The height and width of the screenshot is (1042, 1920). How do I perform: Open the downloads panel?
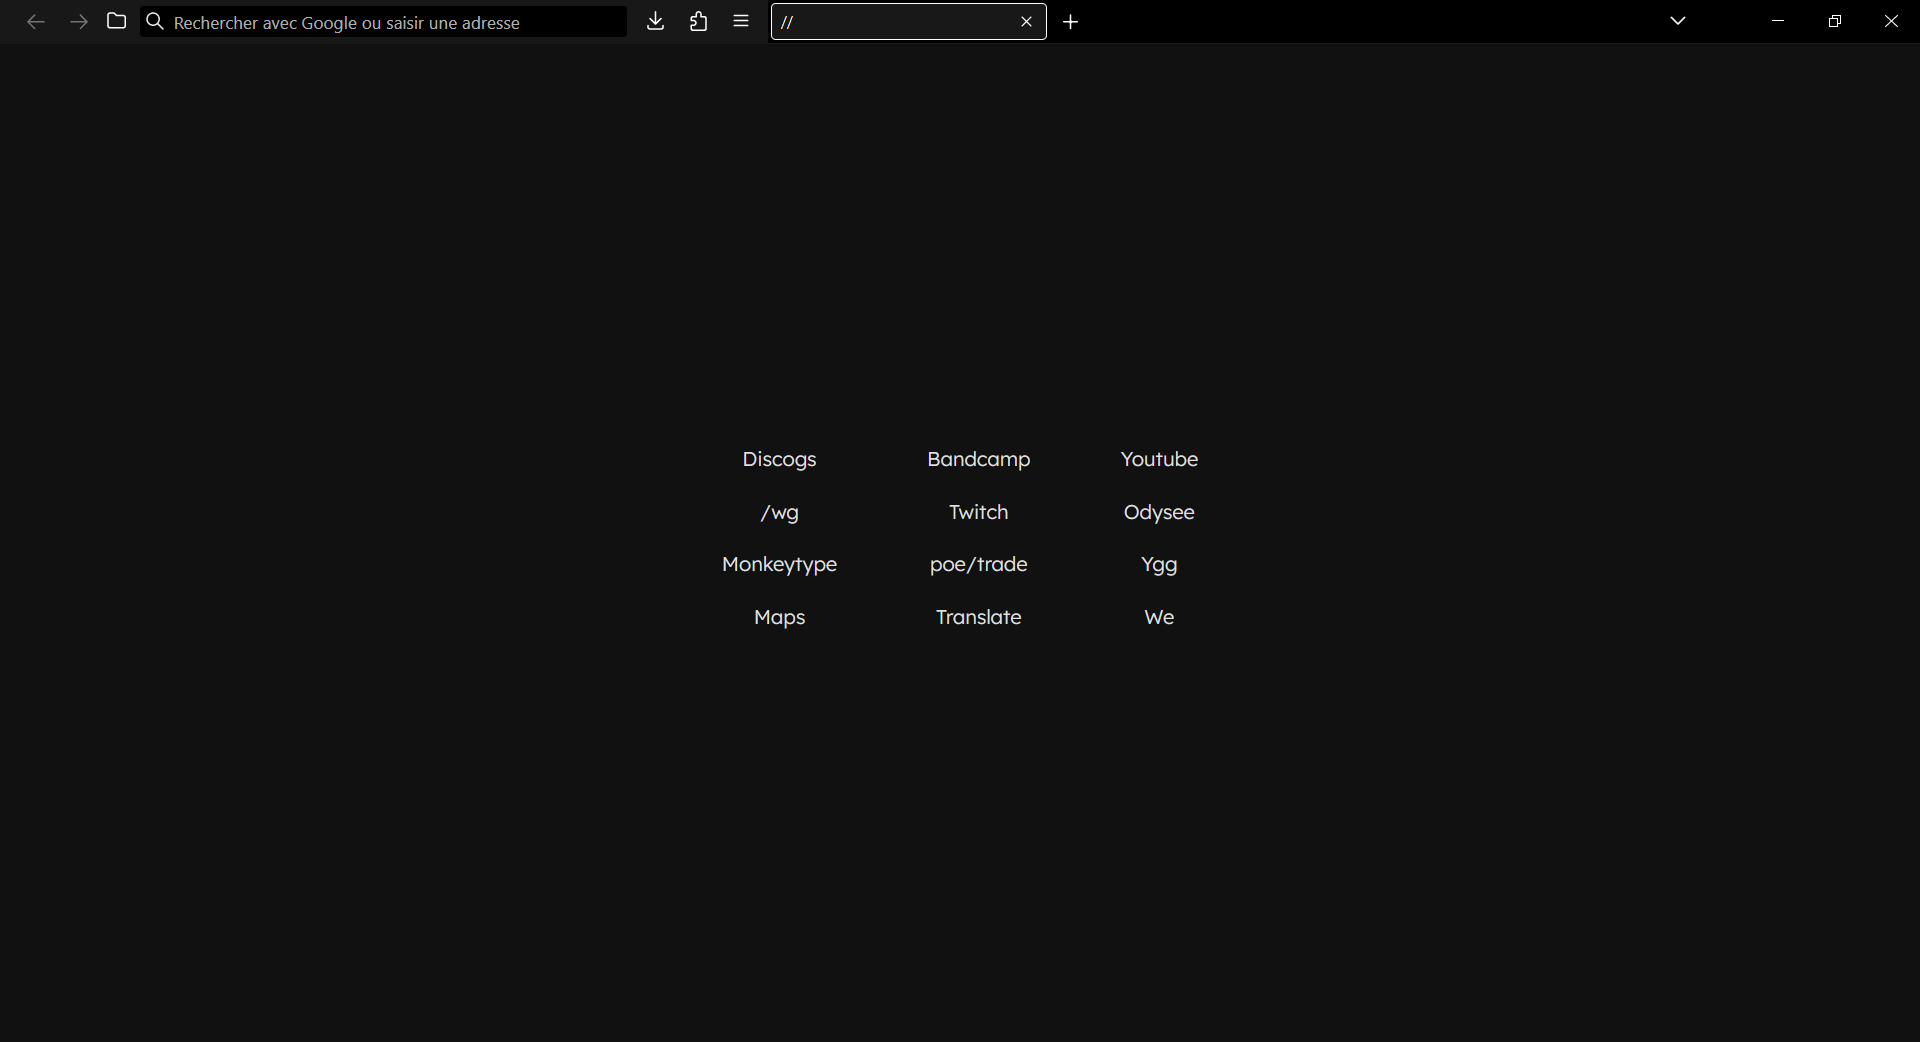(x=655, y=21)
